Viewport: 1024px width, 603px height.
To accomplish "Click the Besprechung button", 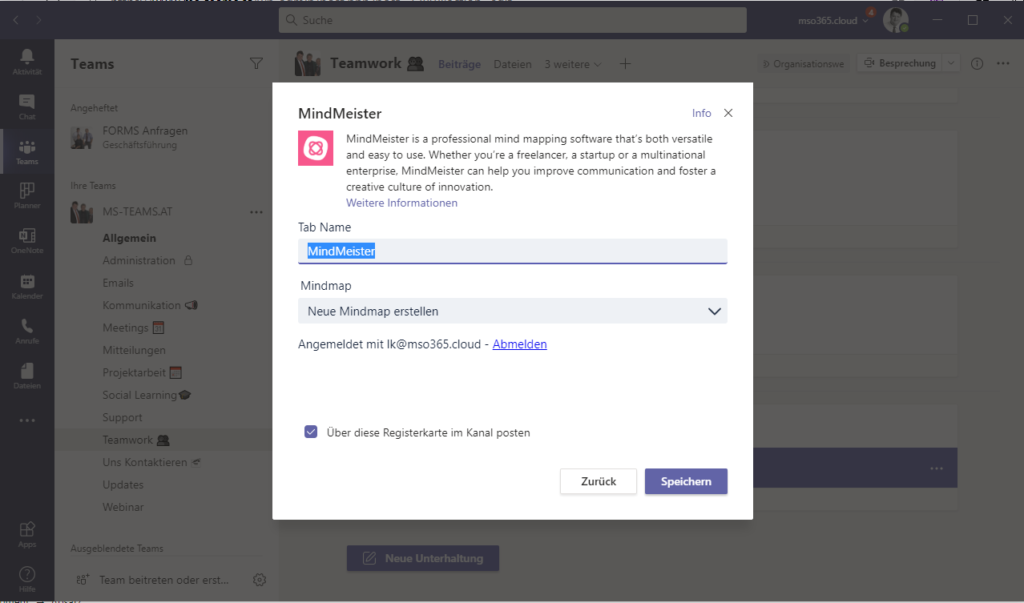I will (900, 63).
